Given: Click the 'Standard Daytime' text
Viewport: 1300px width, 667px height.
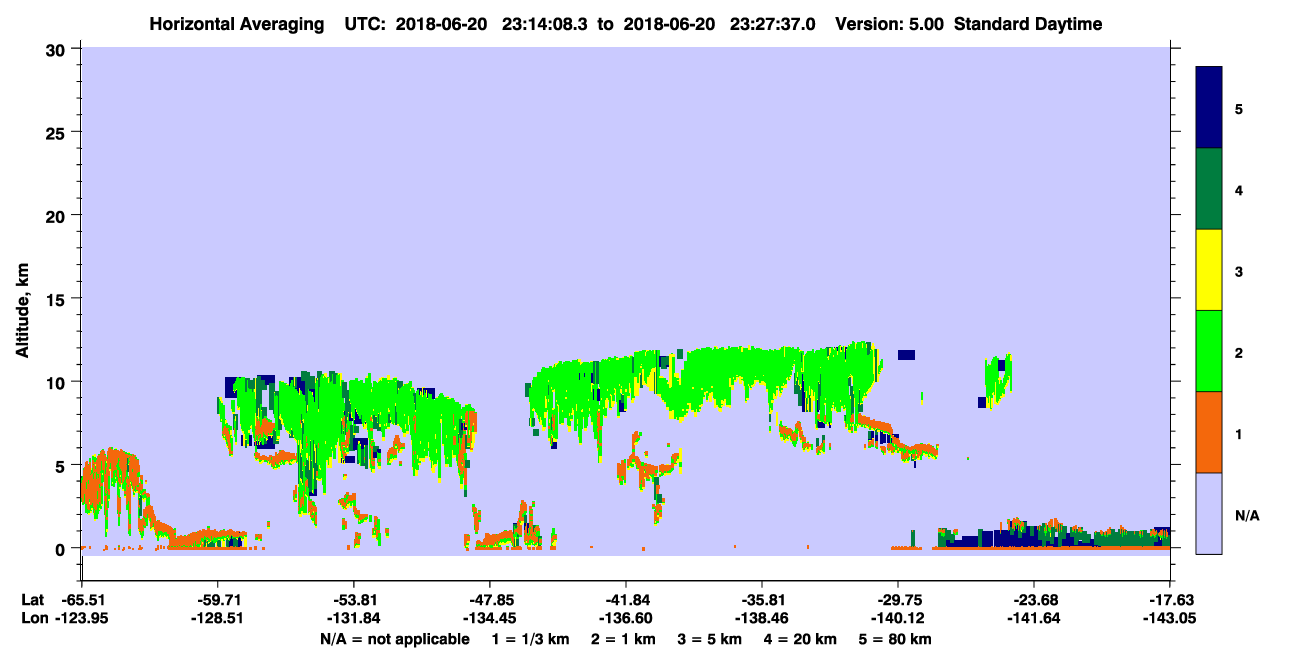Looking at the screenshot, I should (1028, 24).
